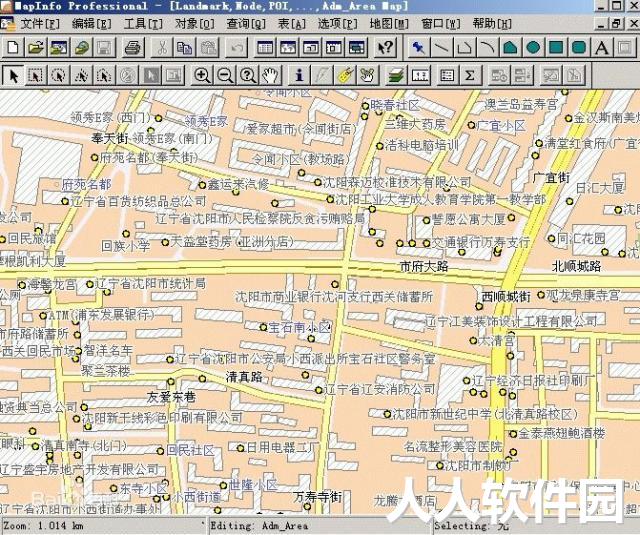Image resolution: width=640 pixels, height=535 pixels.
Task: Open the 选项[P] menu
Action: tap(338, 24)
